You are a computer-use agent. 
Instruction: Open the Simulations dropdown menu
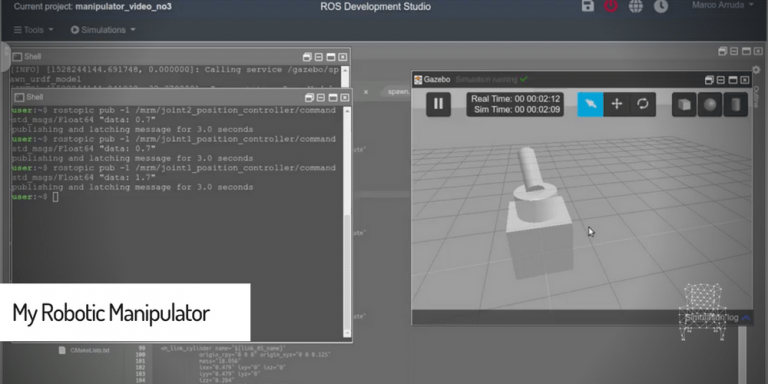pyautogui.click(x=103, y=30)
